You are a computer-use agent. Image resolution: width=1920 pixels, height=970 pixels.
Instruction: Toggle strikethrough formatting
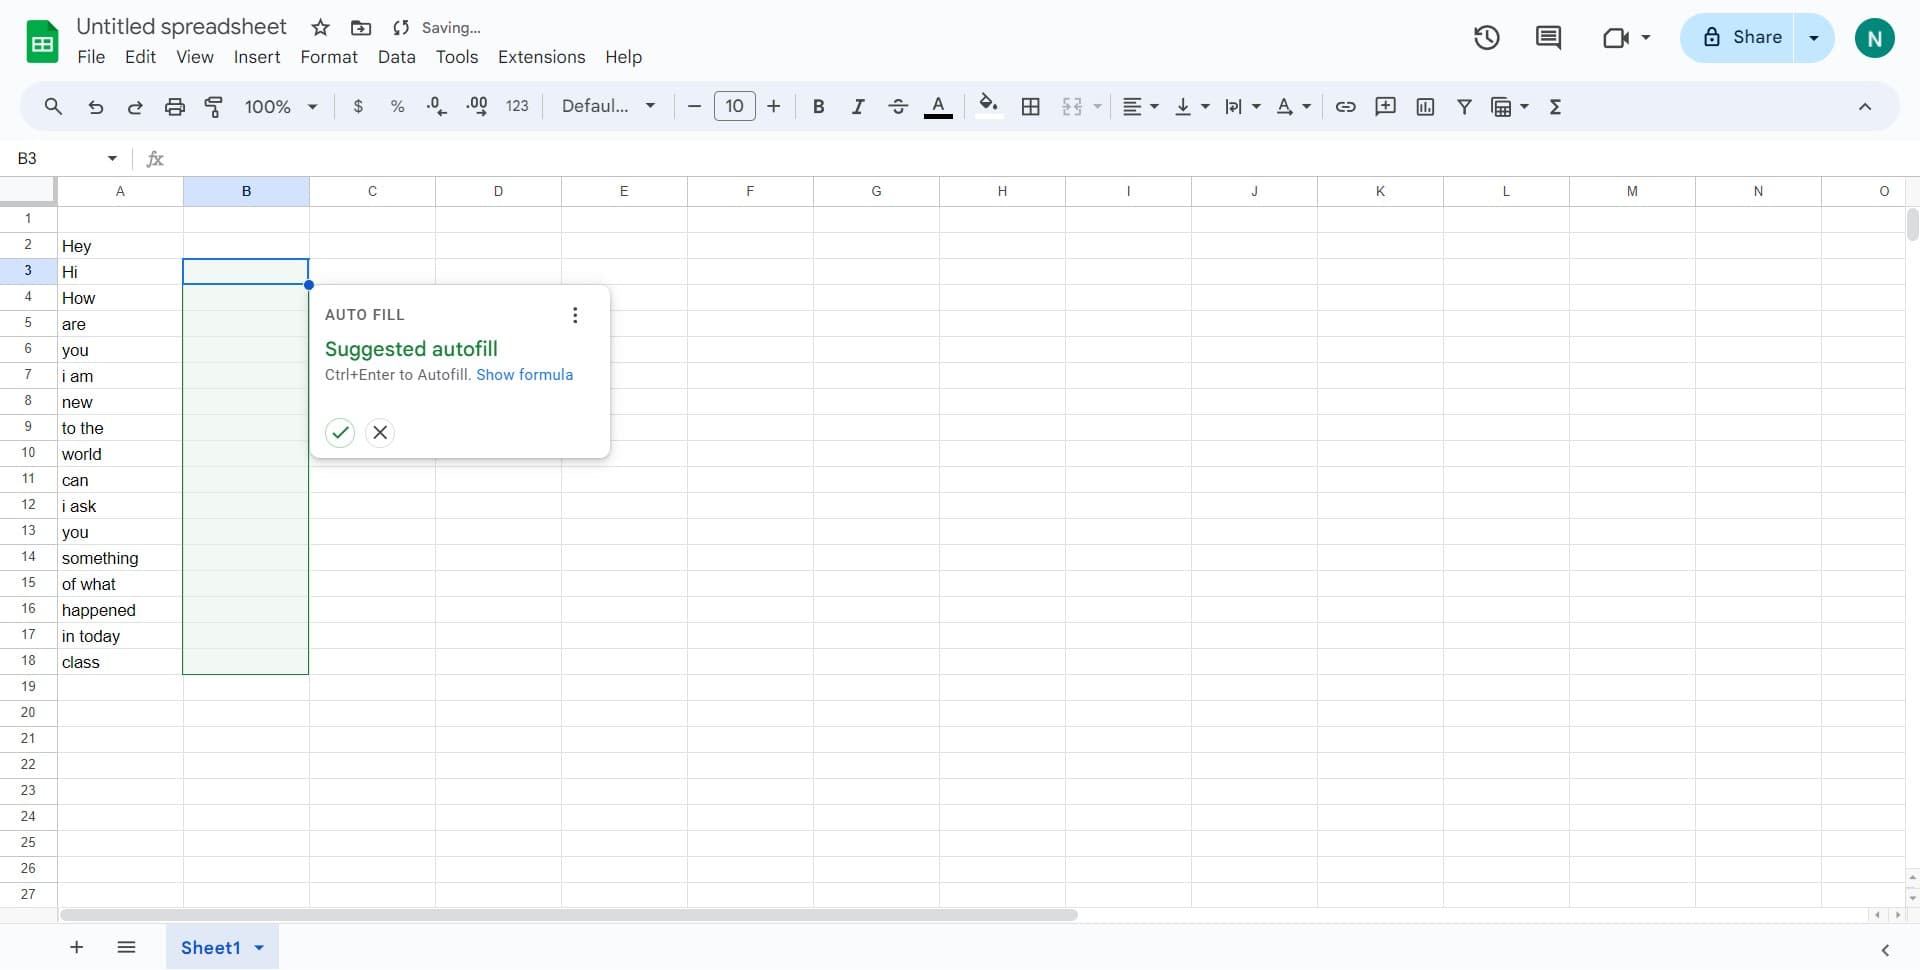[897, 107]
